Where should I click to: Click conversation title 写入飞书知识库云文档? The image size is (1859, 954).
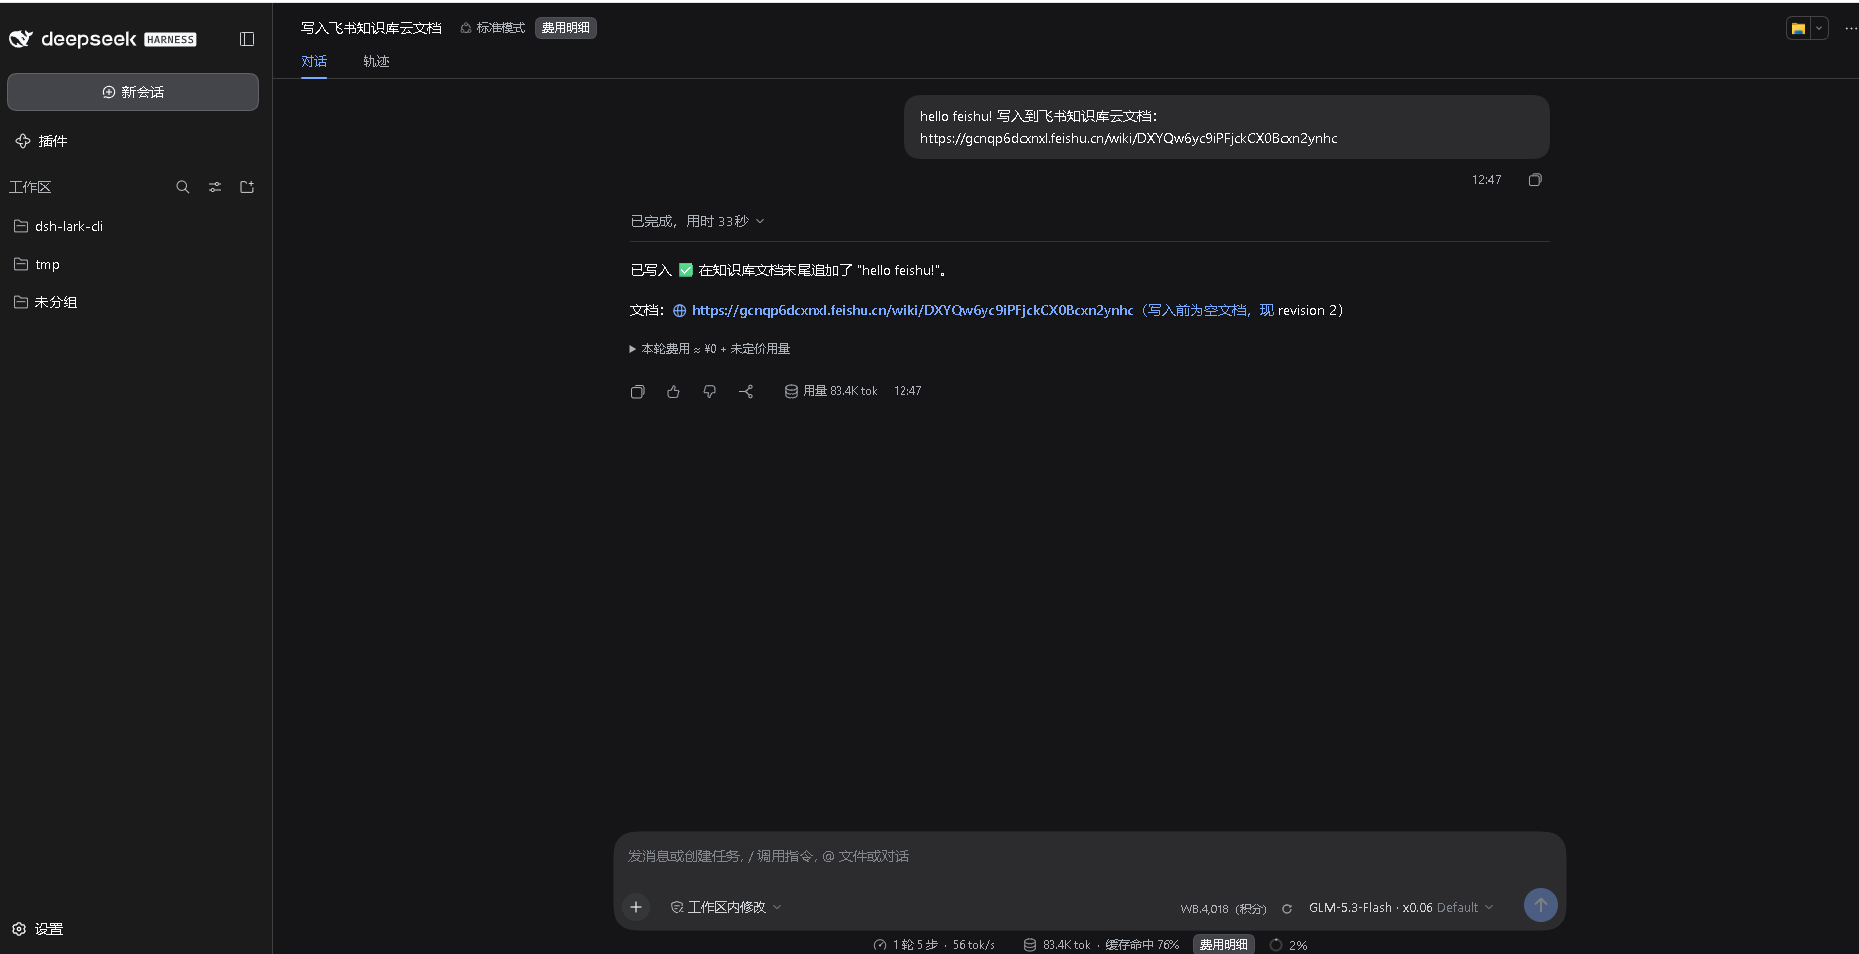pos(371,28)
